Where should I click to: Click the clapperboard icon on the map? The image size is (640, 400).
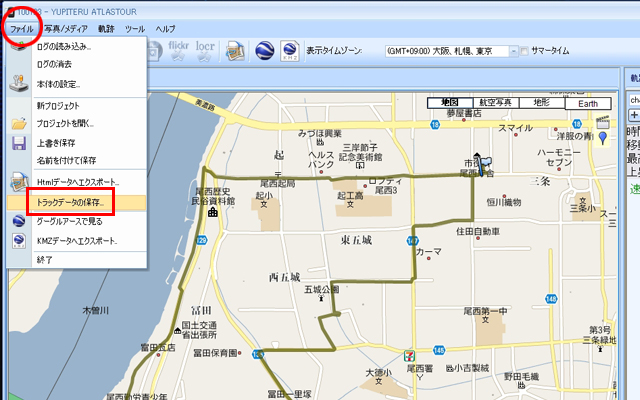(602, 122)
